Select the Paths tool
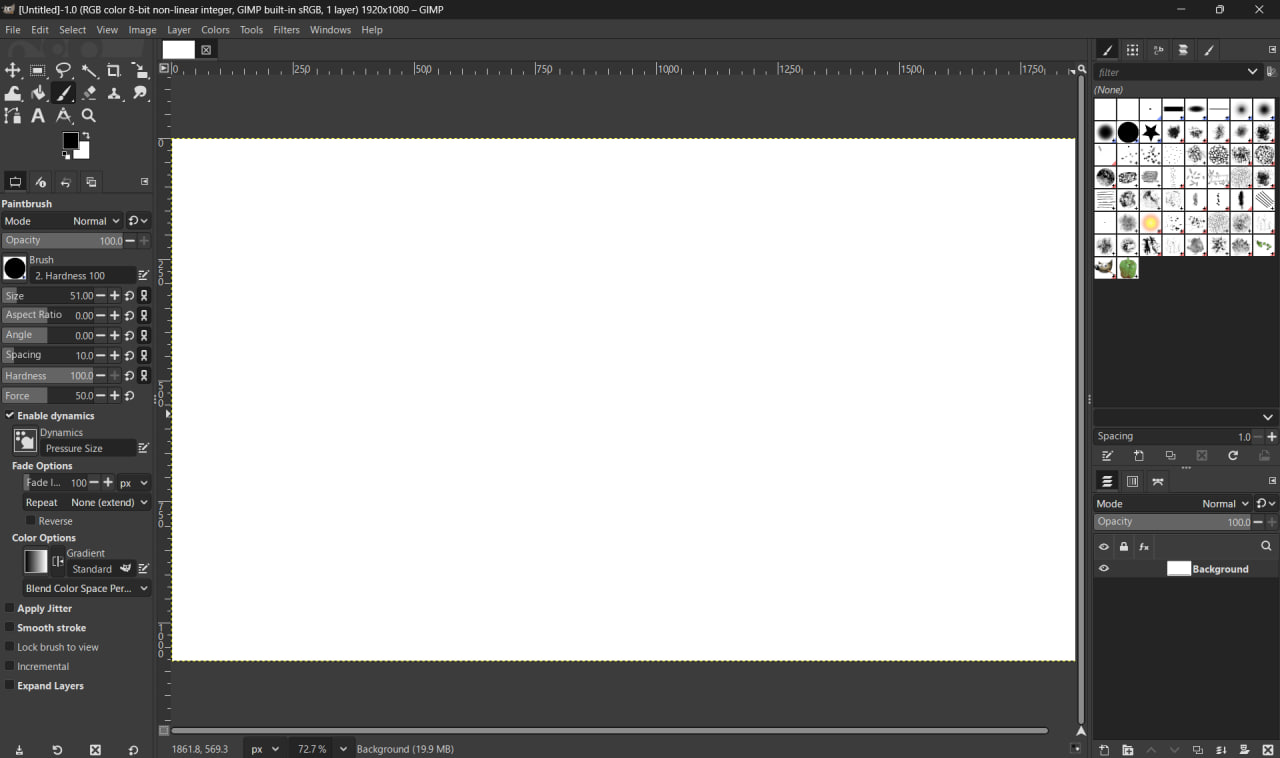 (13, 116)
